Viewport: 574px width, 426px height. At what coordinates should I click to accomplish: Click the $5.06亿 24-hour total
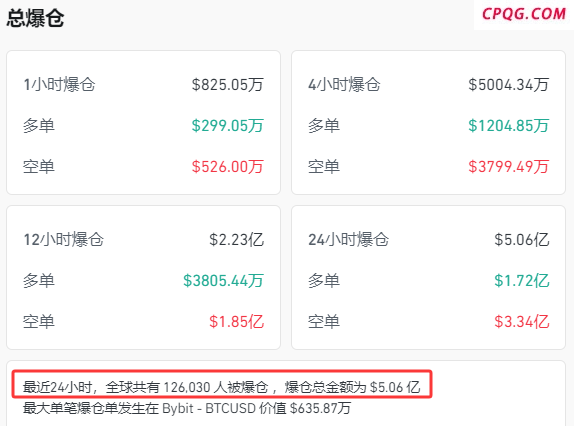point(522,240)
